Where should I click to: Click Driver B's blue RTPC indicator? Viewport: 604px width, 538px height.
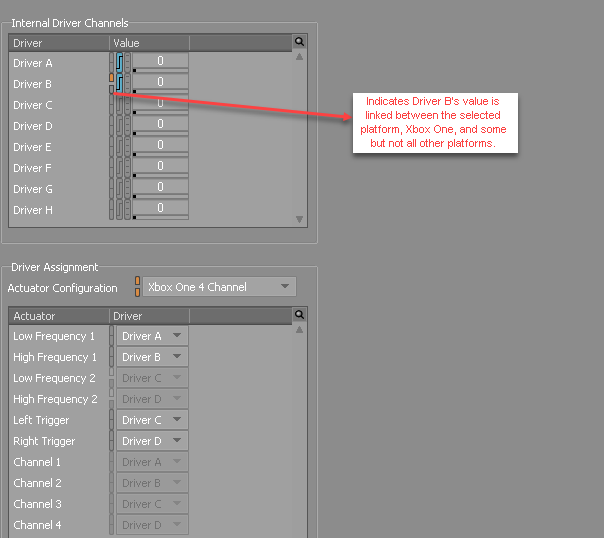[x=119, y=83]
